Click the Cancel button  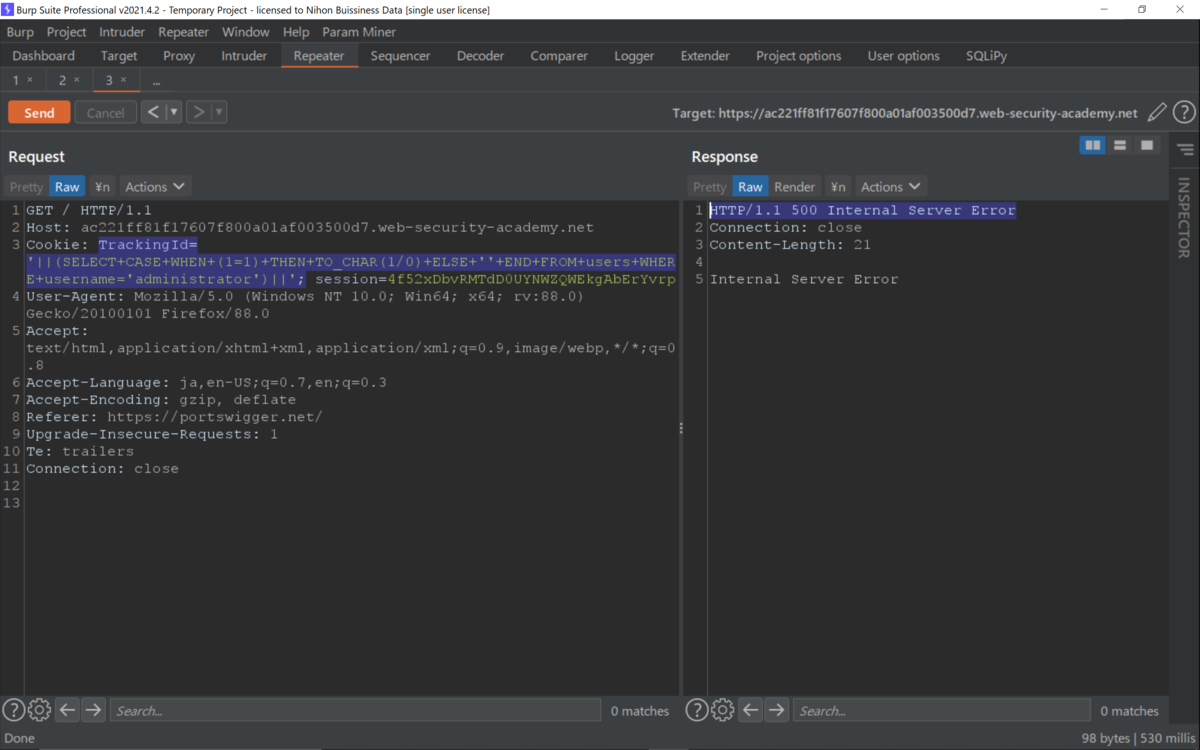click(105, 113)
